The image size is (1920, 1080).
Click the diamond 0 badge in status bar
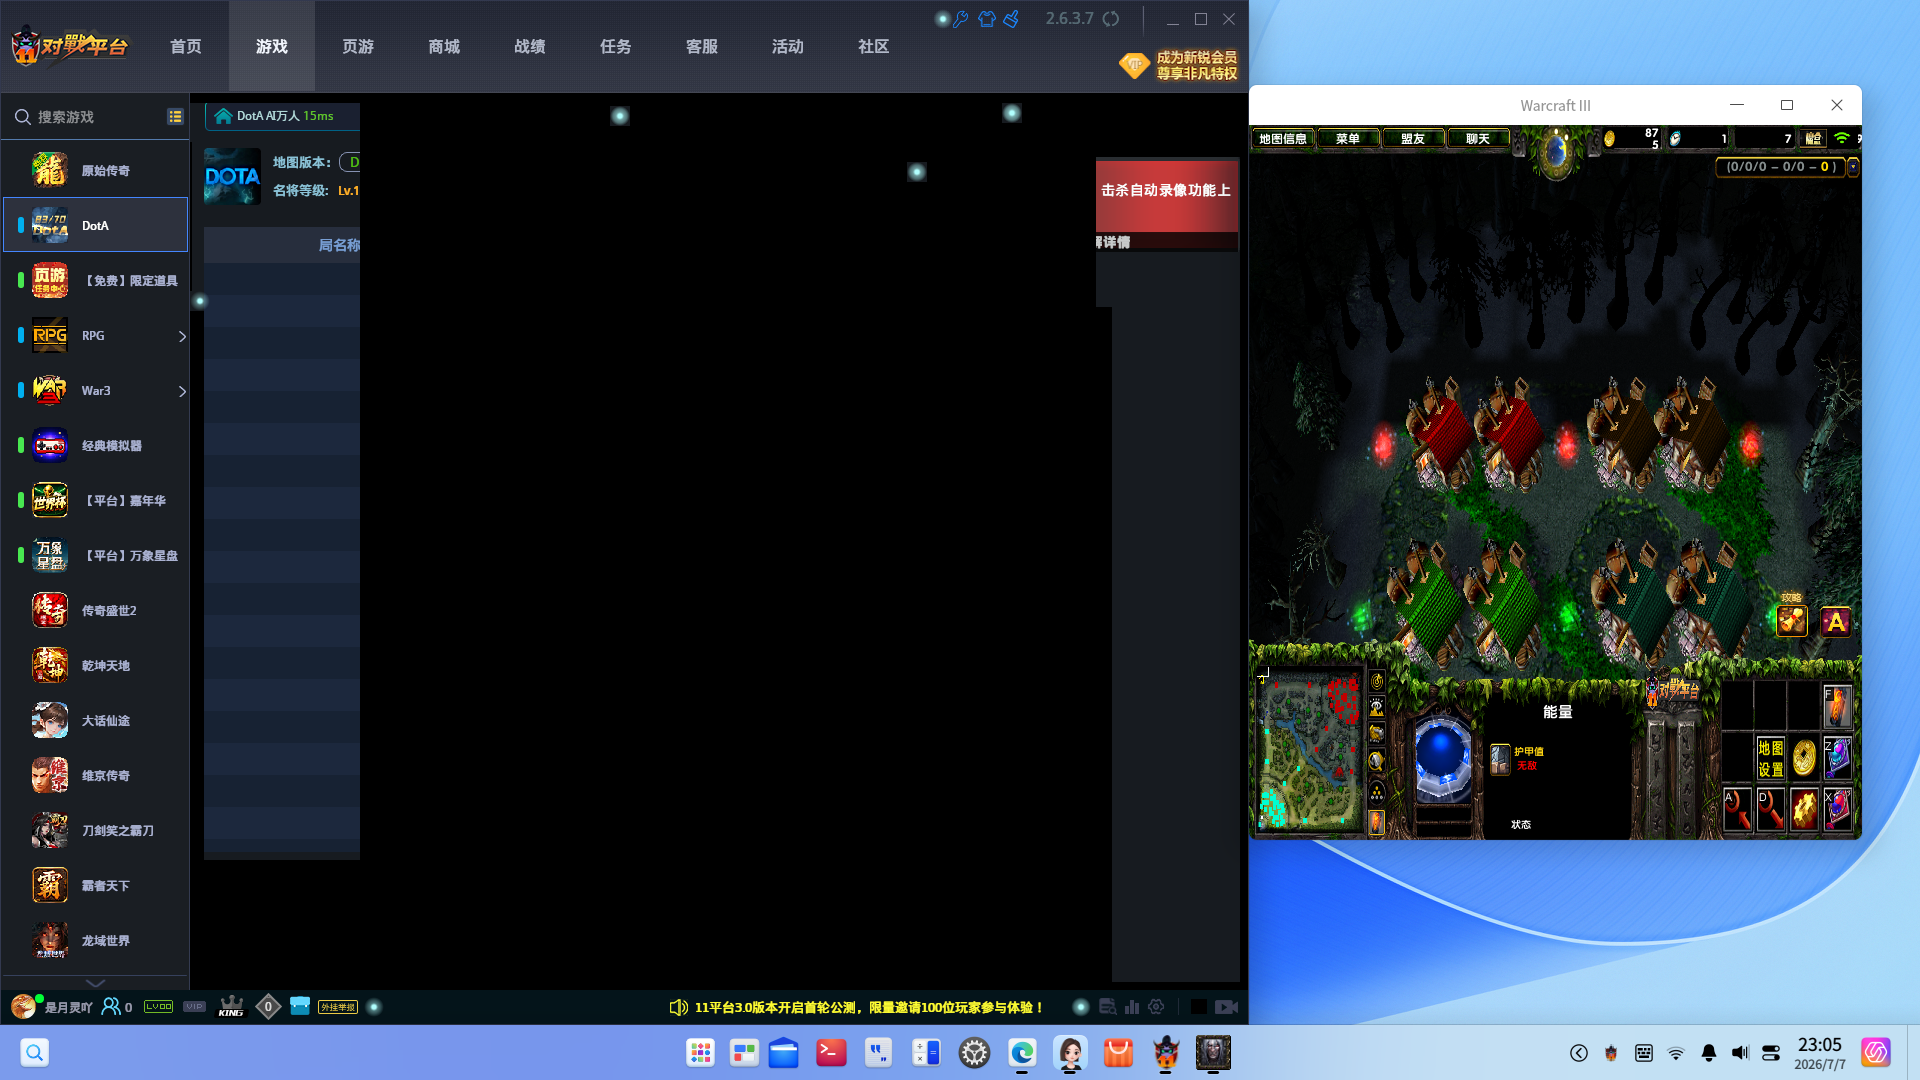tap(268, 1007)
